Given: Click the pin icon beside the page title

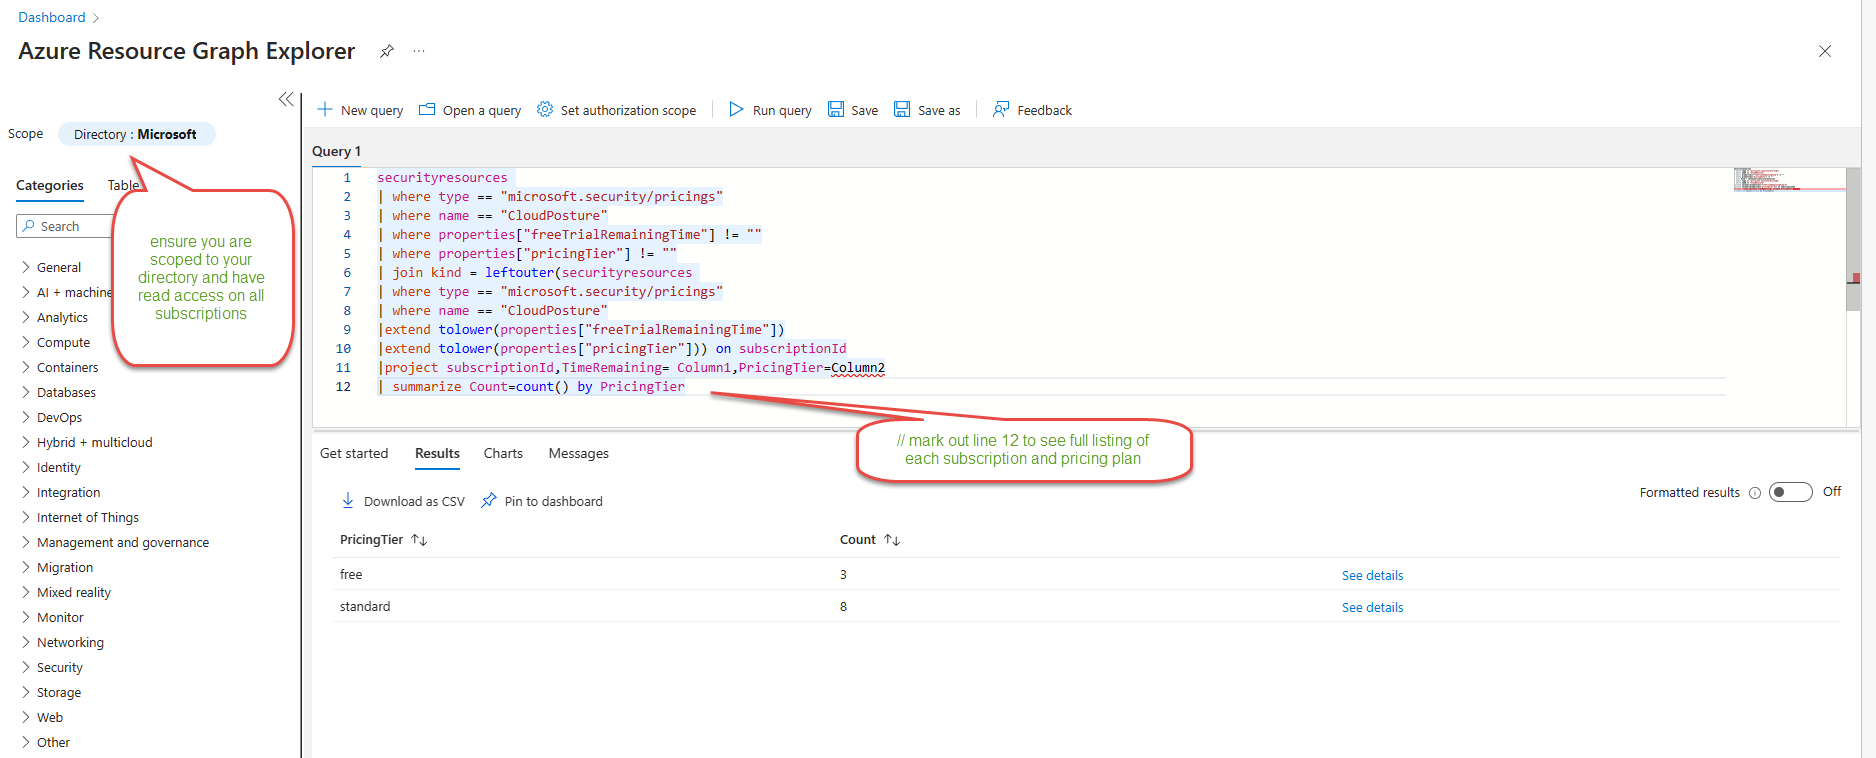Looking at the screenshot, I should point(387,51).
